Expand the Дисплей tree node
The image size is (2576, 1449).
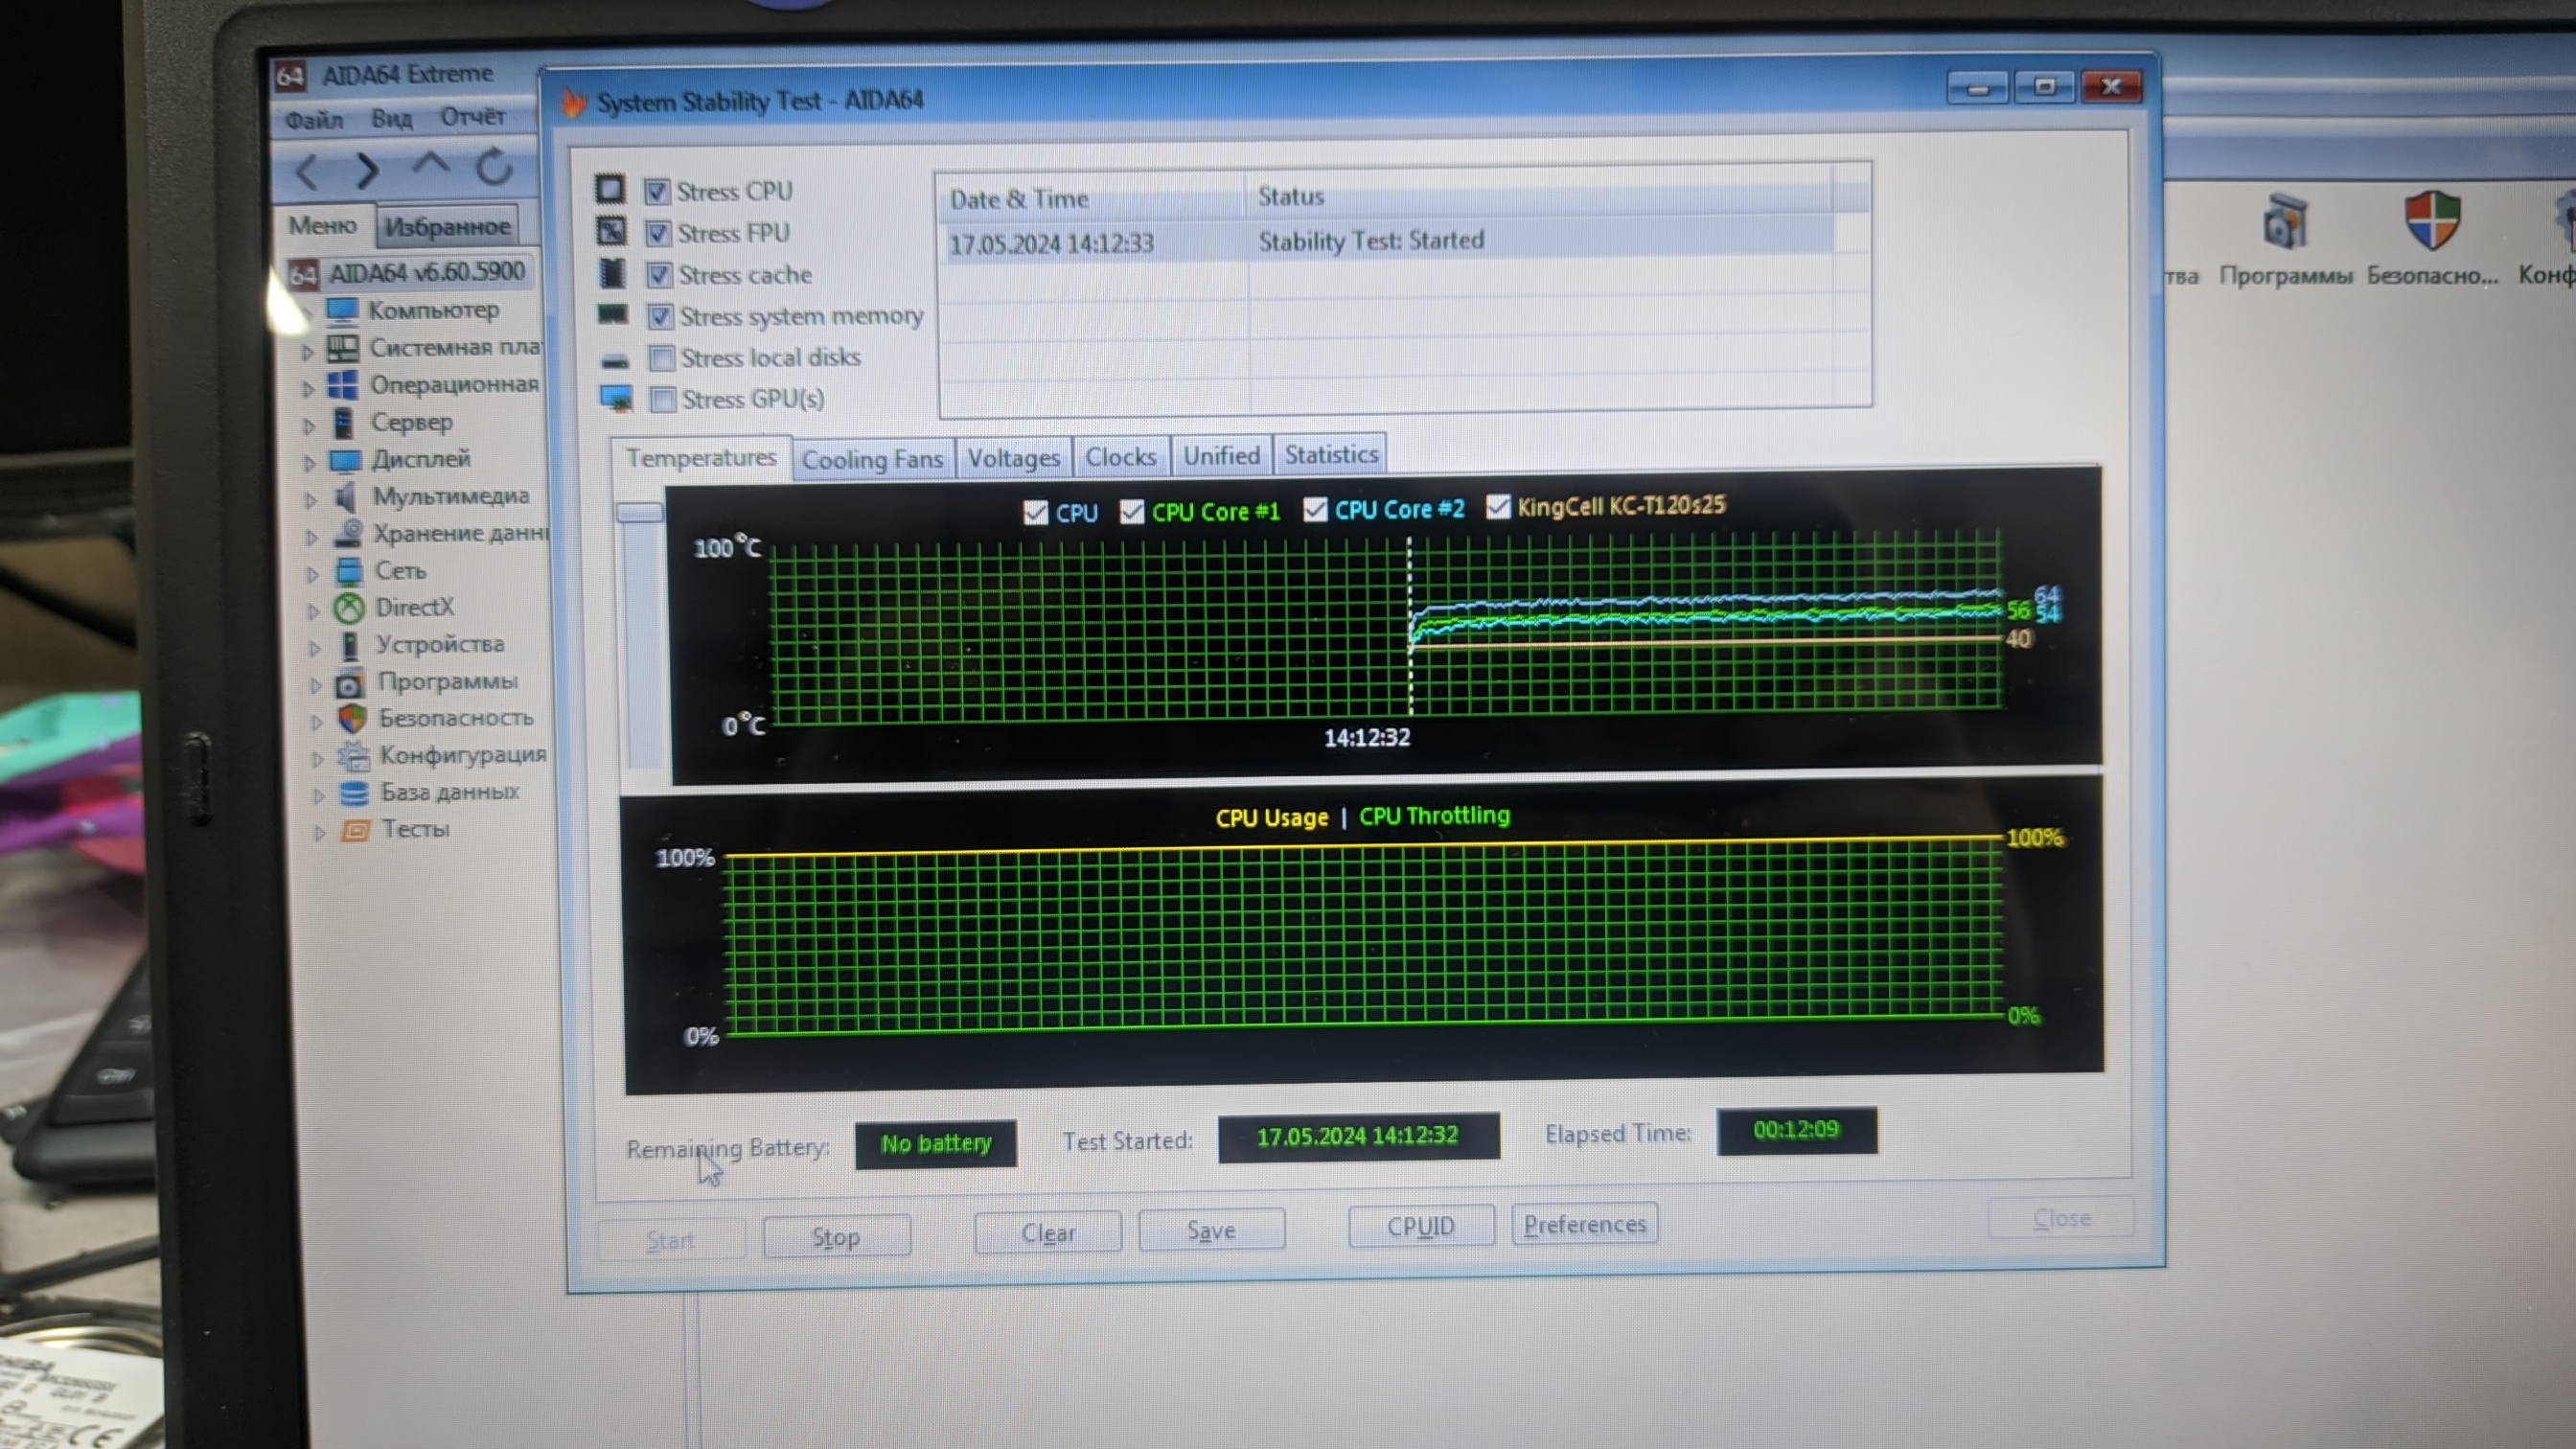(310, 463)
